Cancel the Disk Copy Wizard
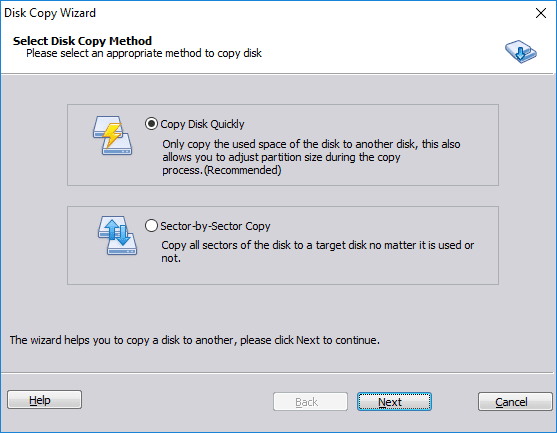This screenshot has width=557, height=433. coord(515,401)
